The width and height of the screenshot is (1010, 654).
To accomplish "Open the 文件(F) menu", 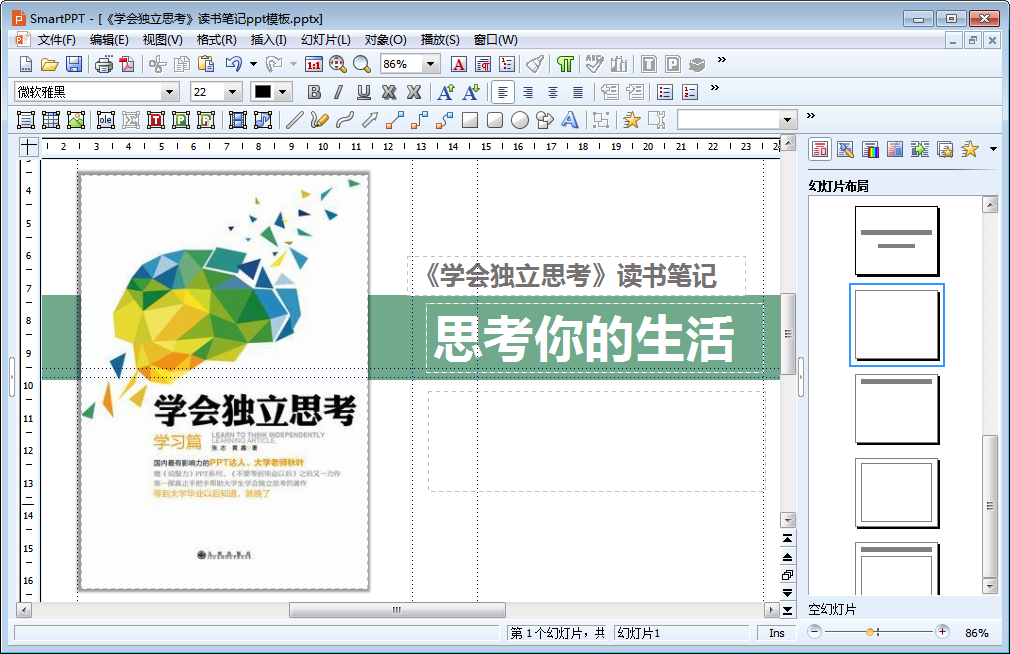I will (57, 40).
